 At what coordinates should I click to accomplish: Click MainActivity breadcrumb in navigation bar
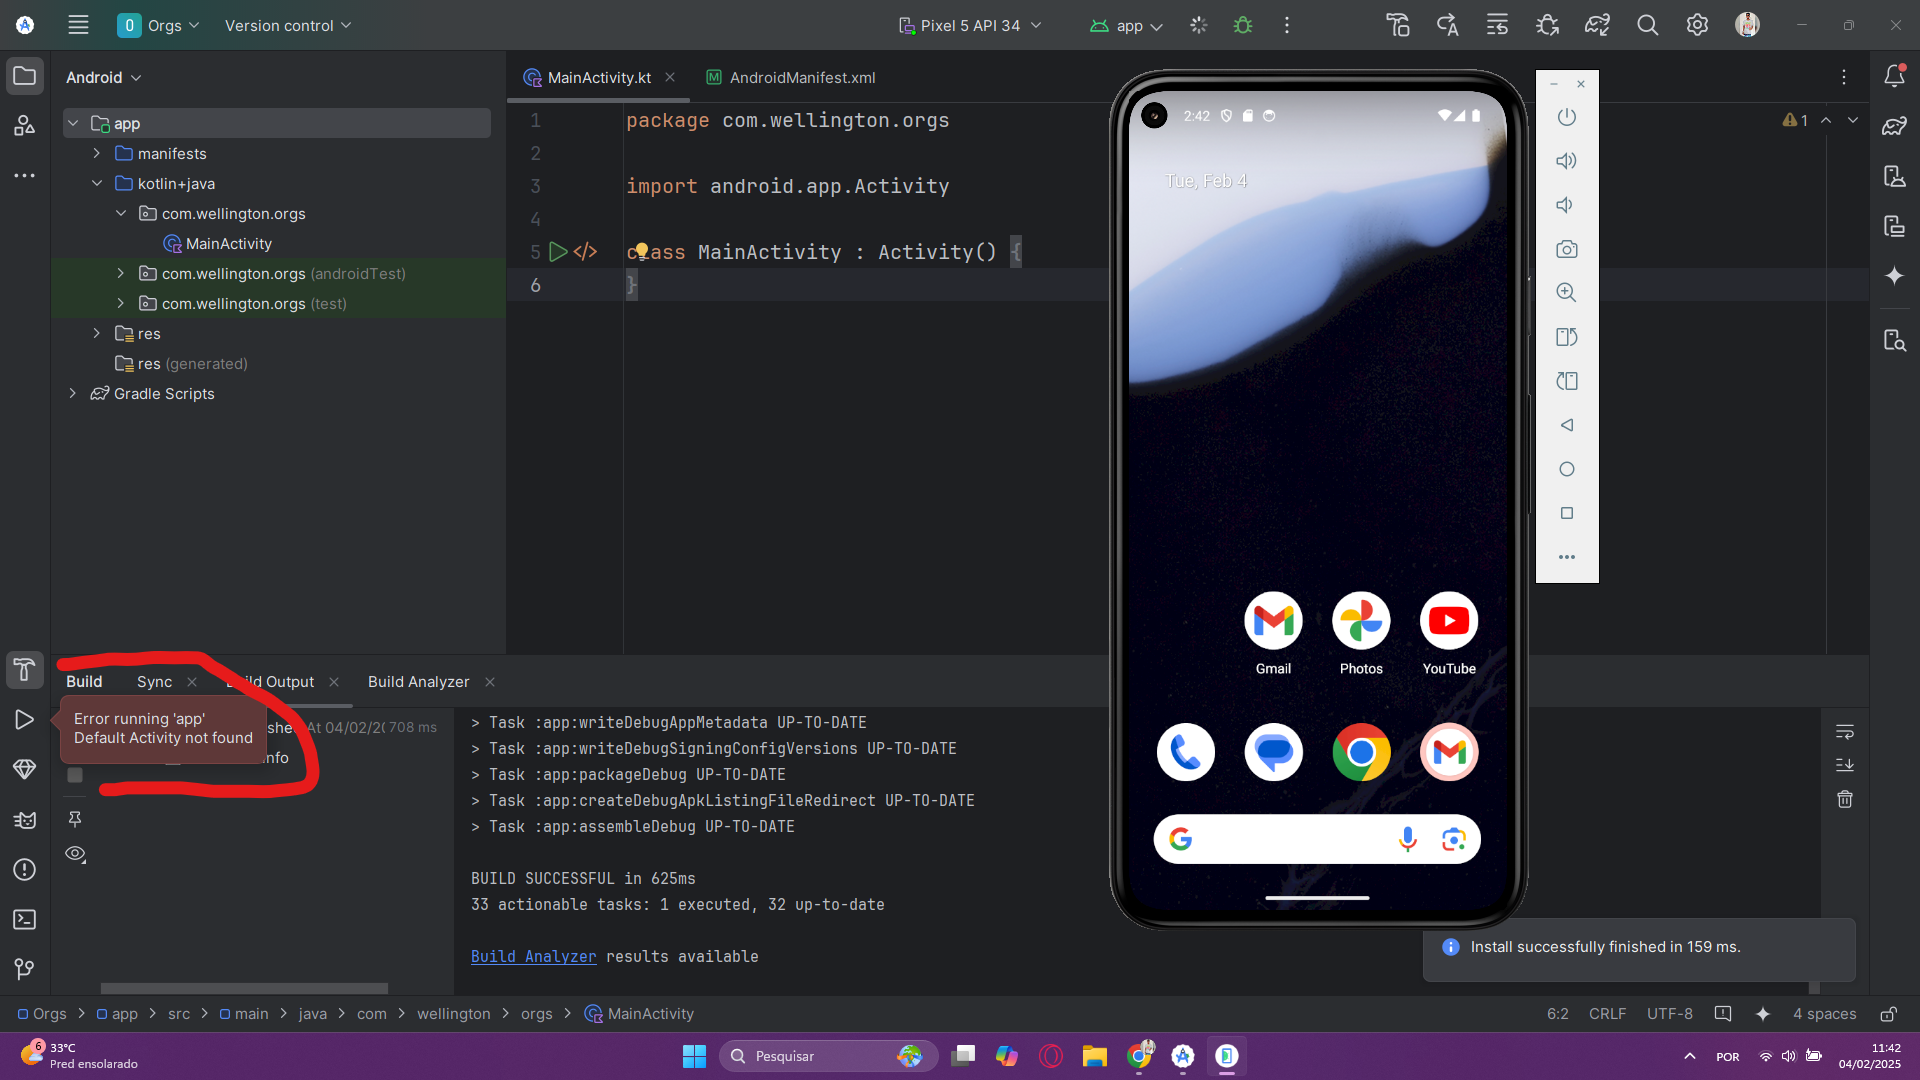(x=640, y=1014)
